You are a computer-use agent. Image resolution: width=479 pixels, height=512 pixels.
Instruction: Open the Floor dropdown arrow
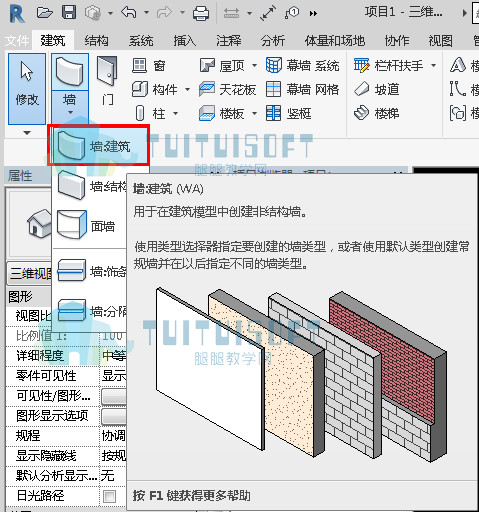click(x=254, y=114)
